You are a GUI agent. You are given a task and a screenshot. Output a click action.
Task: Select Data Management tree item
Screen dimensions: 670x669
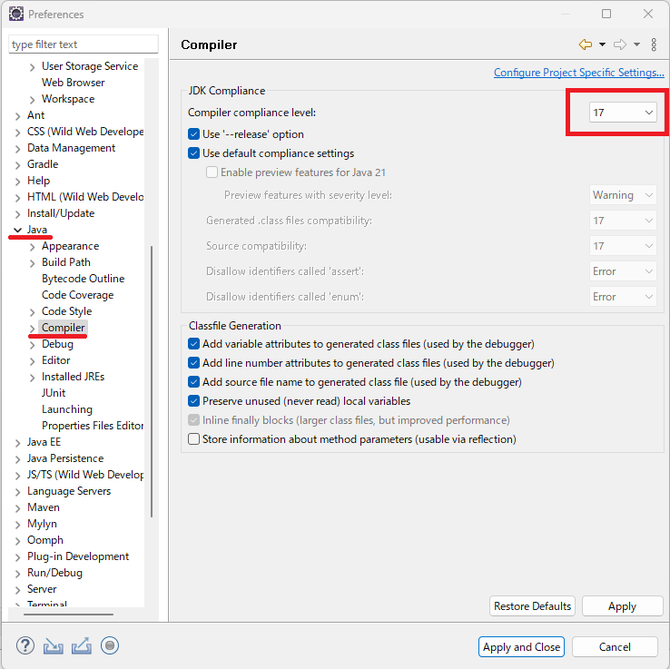71,148
